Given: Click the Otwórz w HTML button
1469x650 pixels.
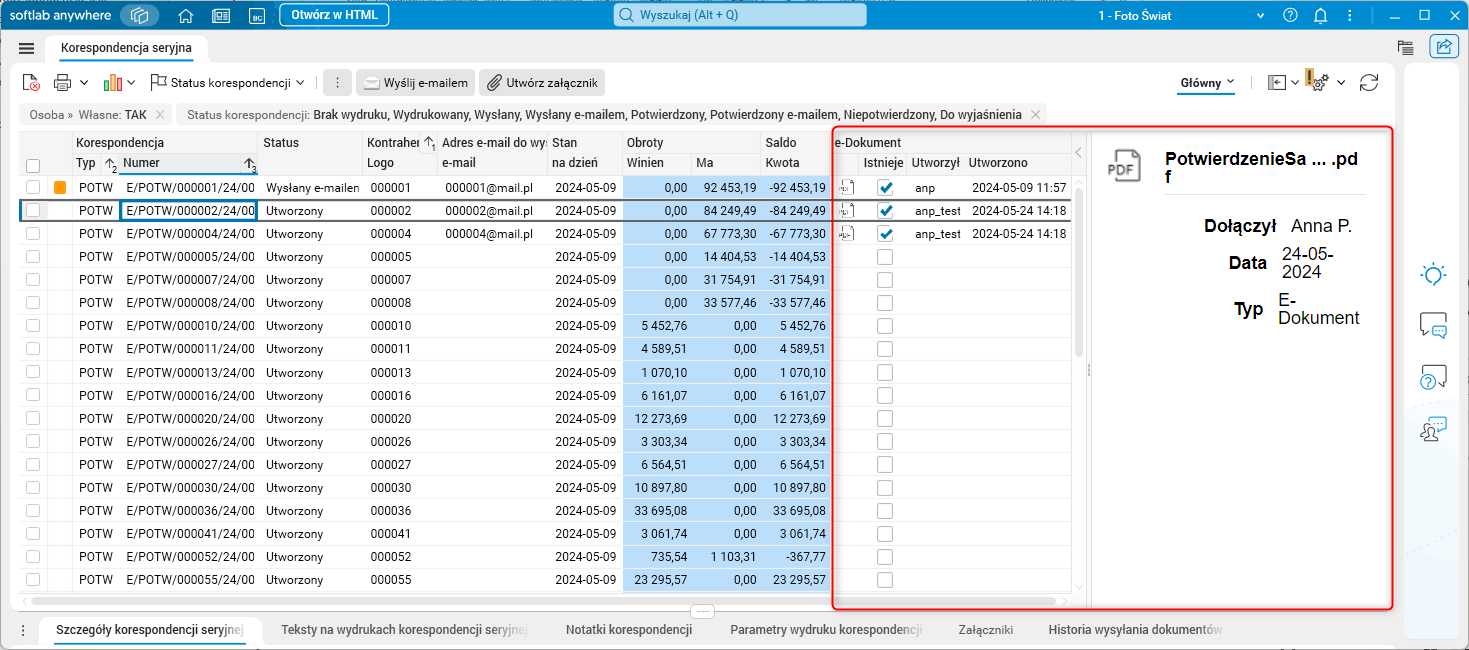Looking at the screenshot, I should [334, 15].
